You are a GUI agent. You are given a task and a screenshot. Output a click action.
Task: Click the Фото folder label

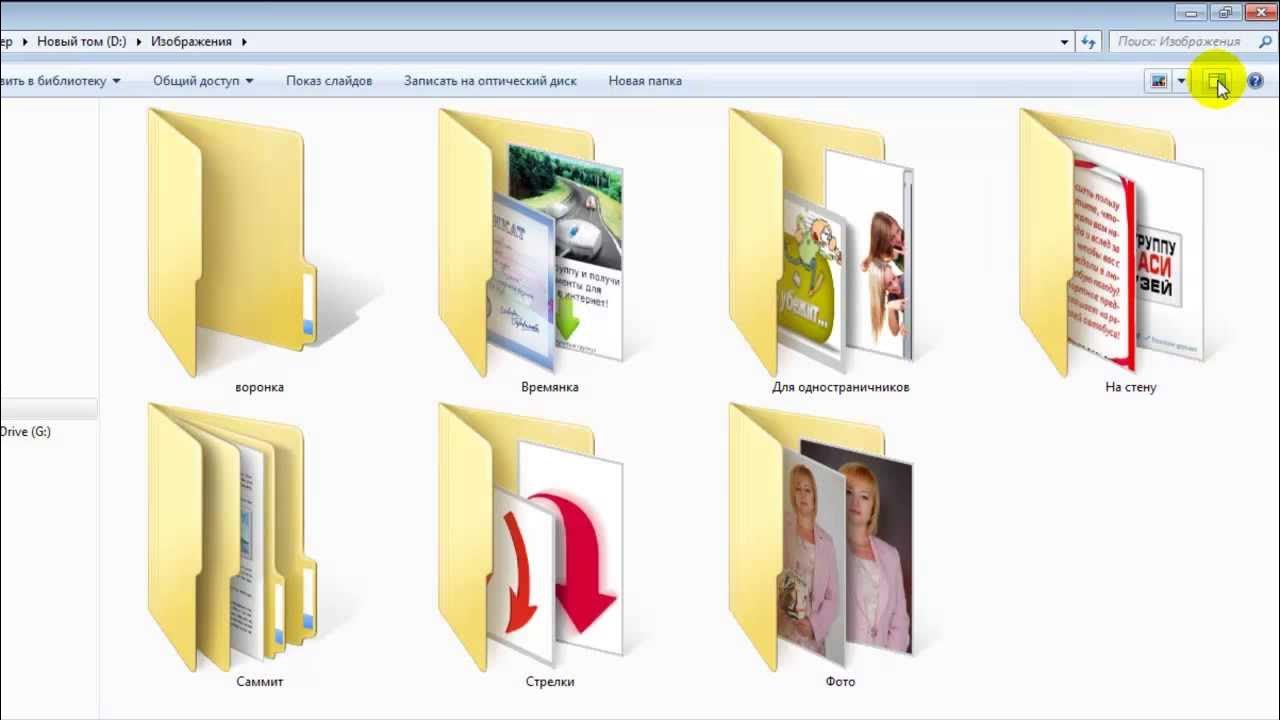[841, 682]
